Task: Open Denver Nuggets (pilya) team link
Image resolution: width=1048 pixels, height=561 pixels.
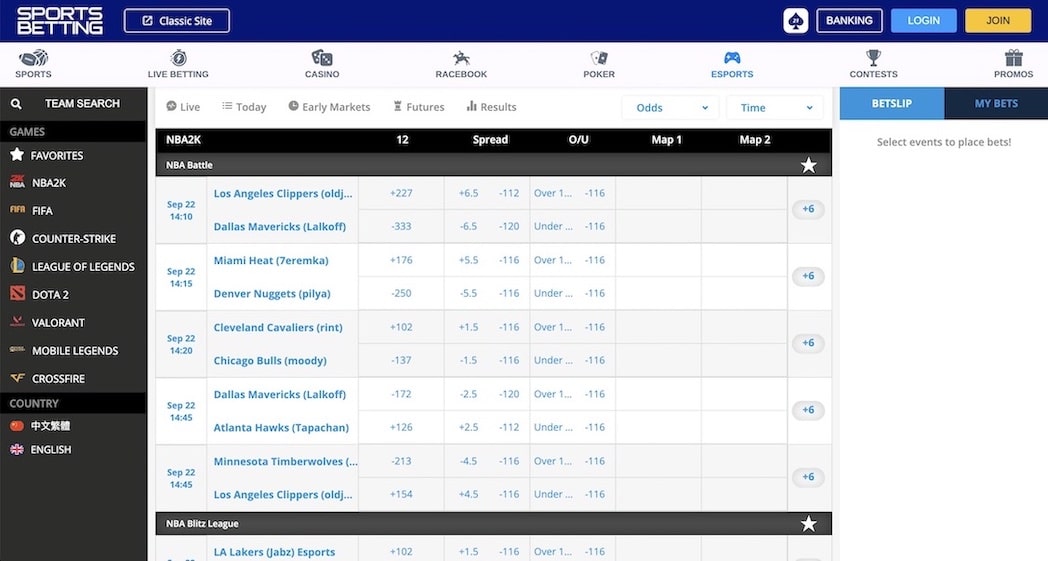Action: coord(272,294)
